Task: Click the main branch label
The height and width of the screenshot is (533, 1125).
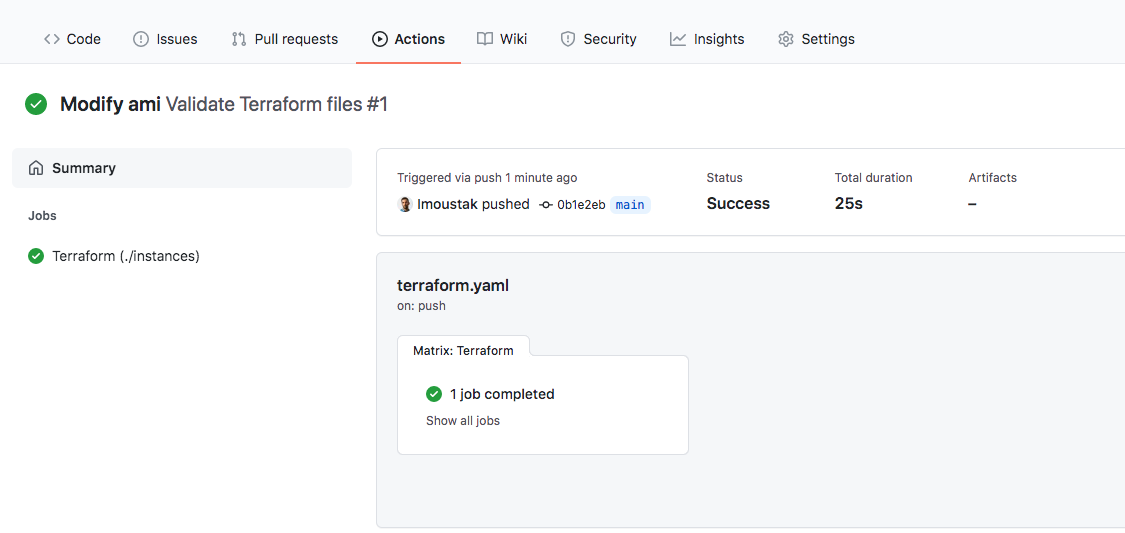Action: (x=630, y=205)
